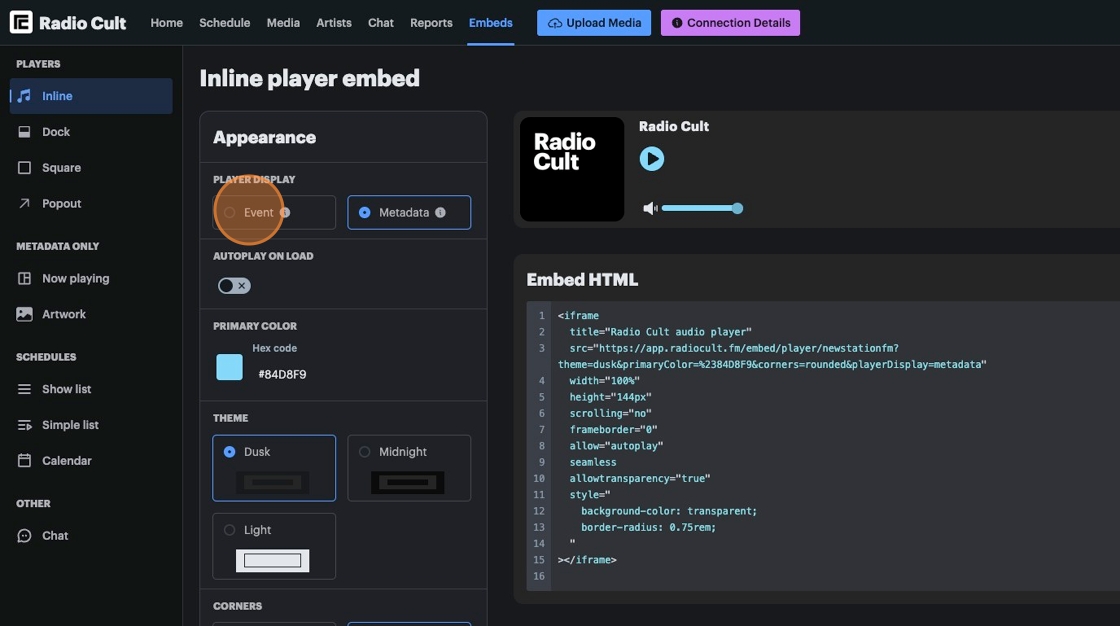Screen dimensions: 1120x626
Task: Mute the player with the speaker icon
Action: (650, 208)
